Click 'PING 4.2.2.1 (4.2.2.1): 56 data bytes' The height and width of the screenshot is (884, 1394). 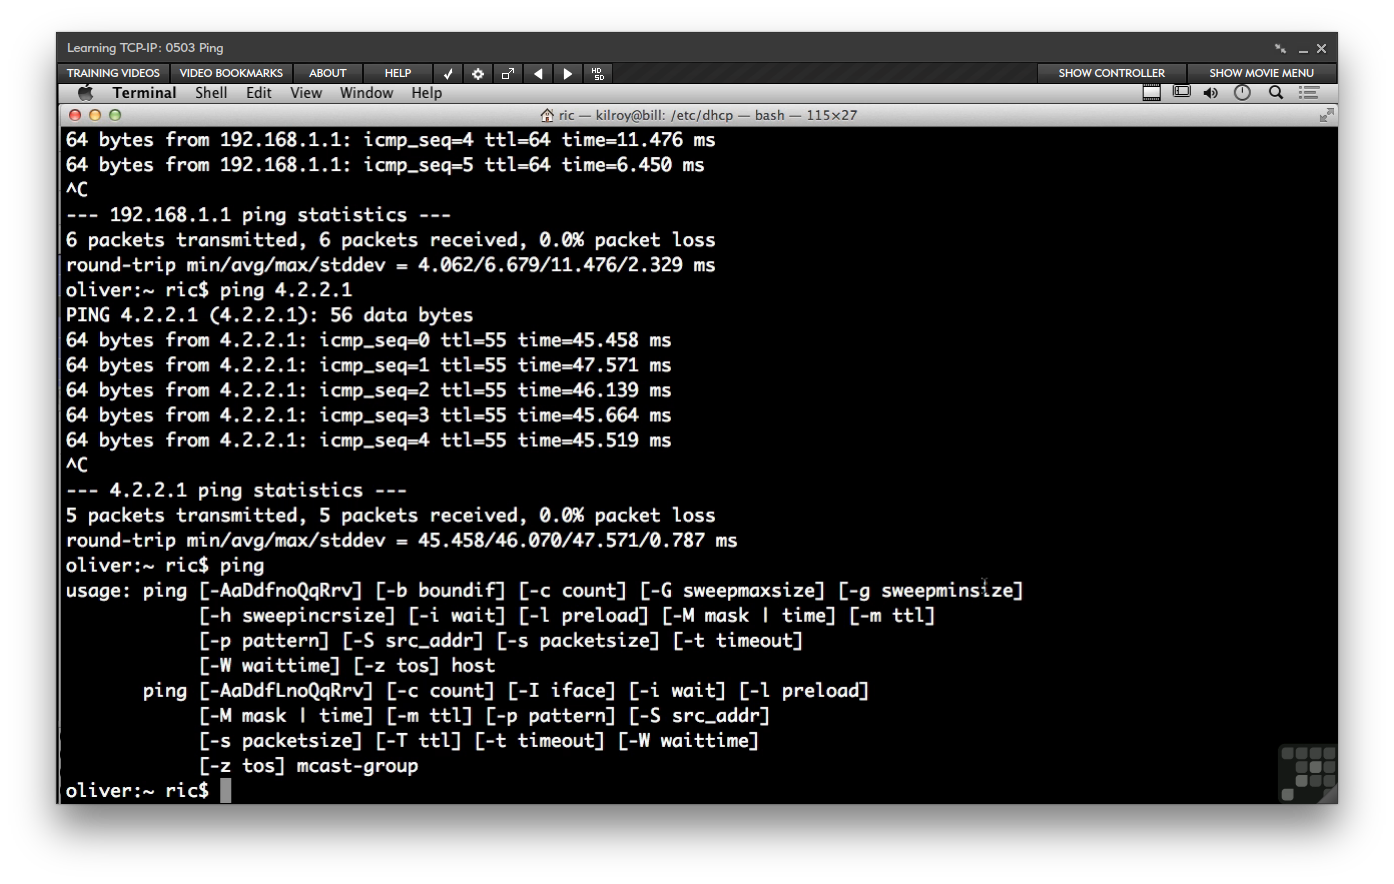pyautogui.click(x=269, y=315)
